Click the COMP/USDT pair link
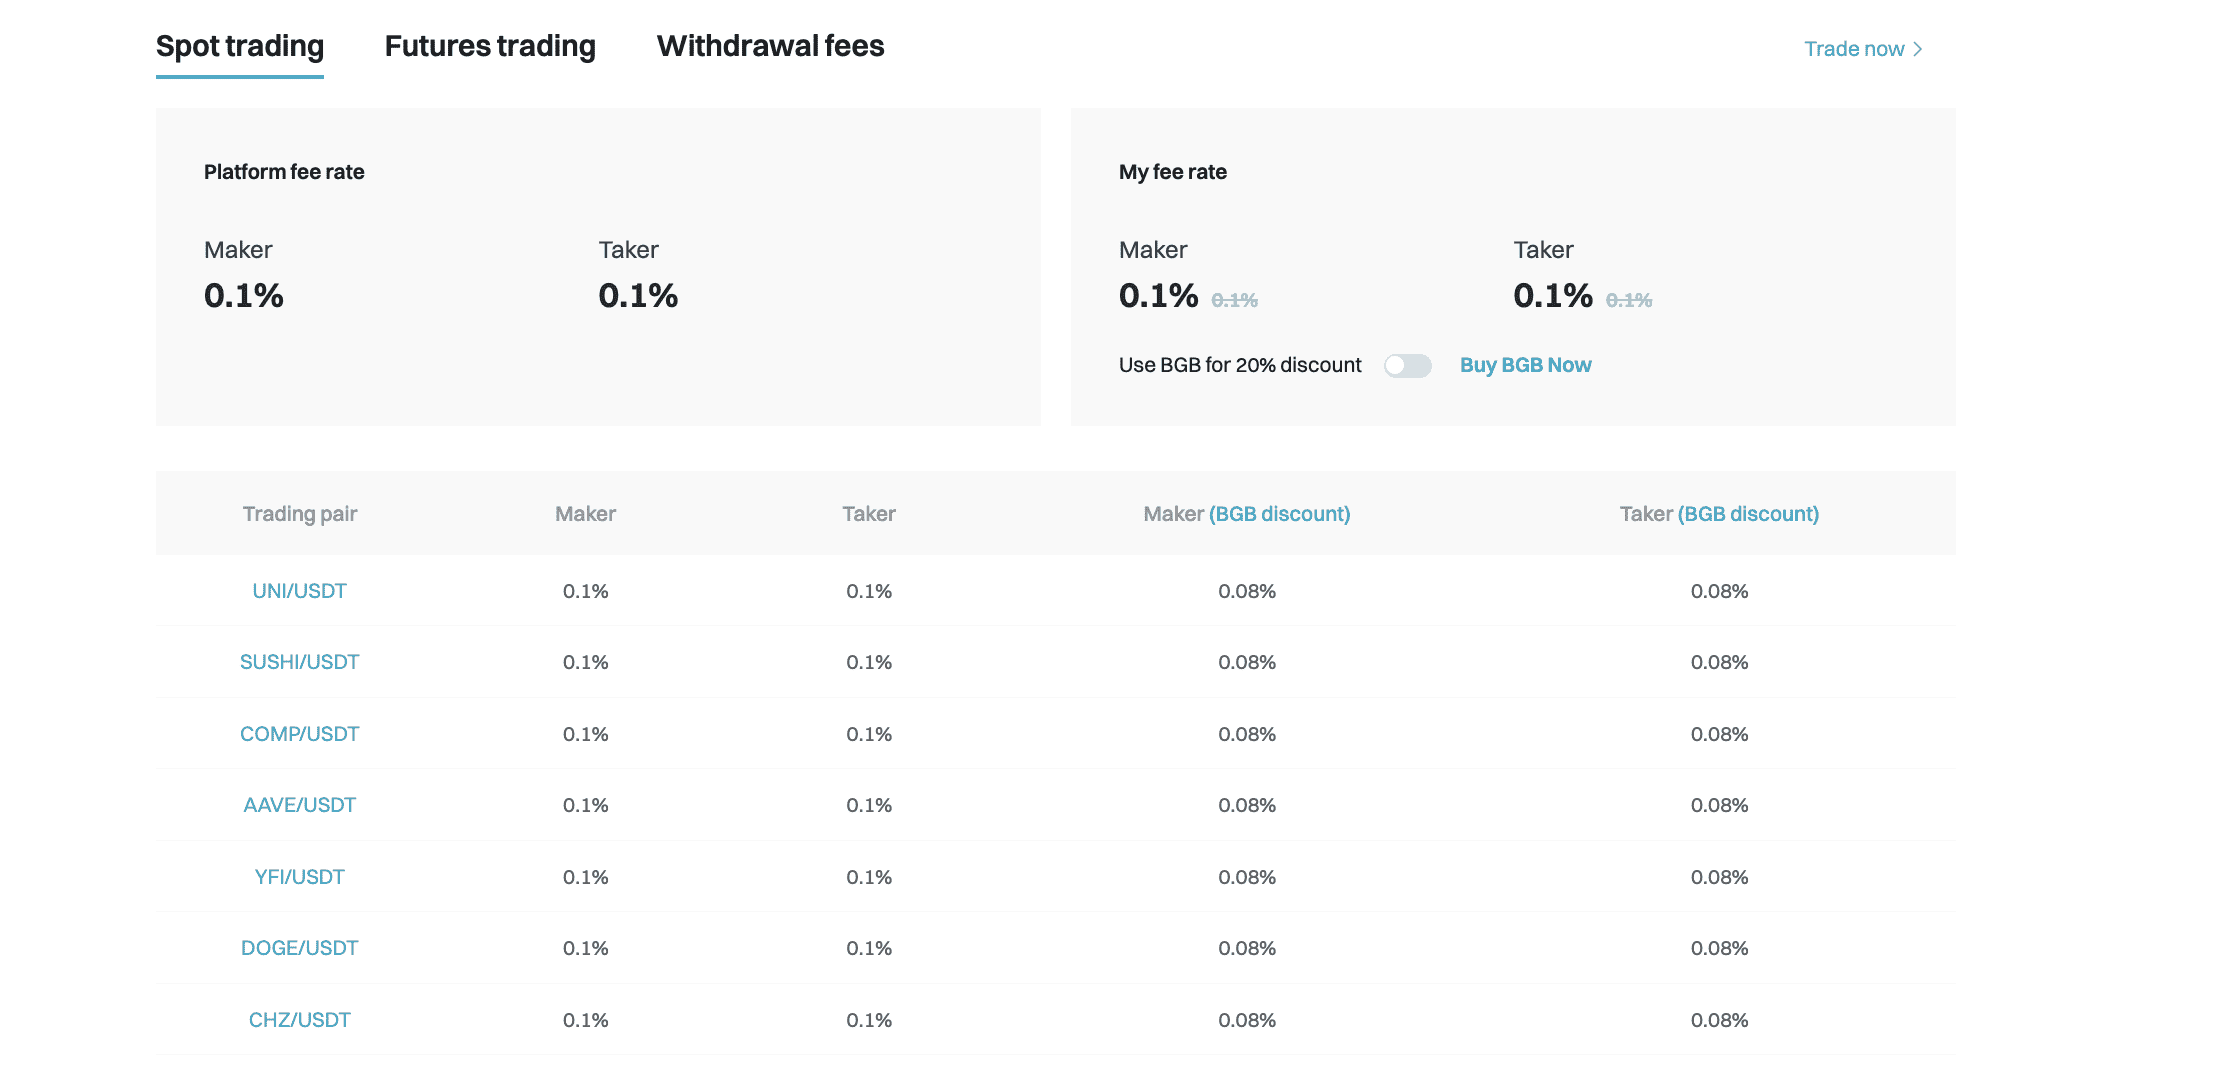Image resolution: width=2222 pixels, height=1070 pixels. pos(299,734)
